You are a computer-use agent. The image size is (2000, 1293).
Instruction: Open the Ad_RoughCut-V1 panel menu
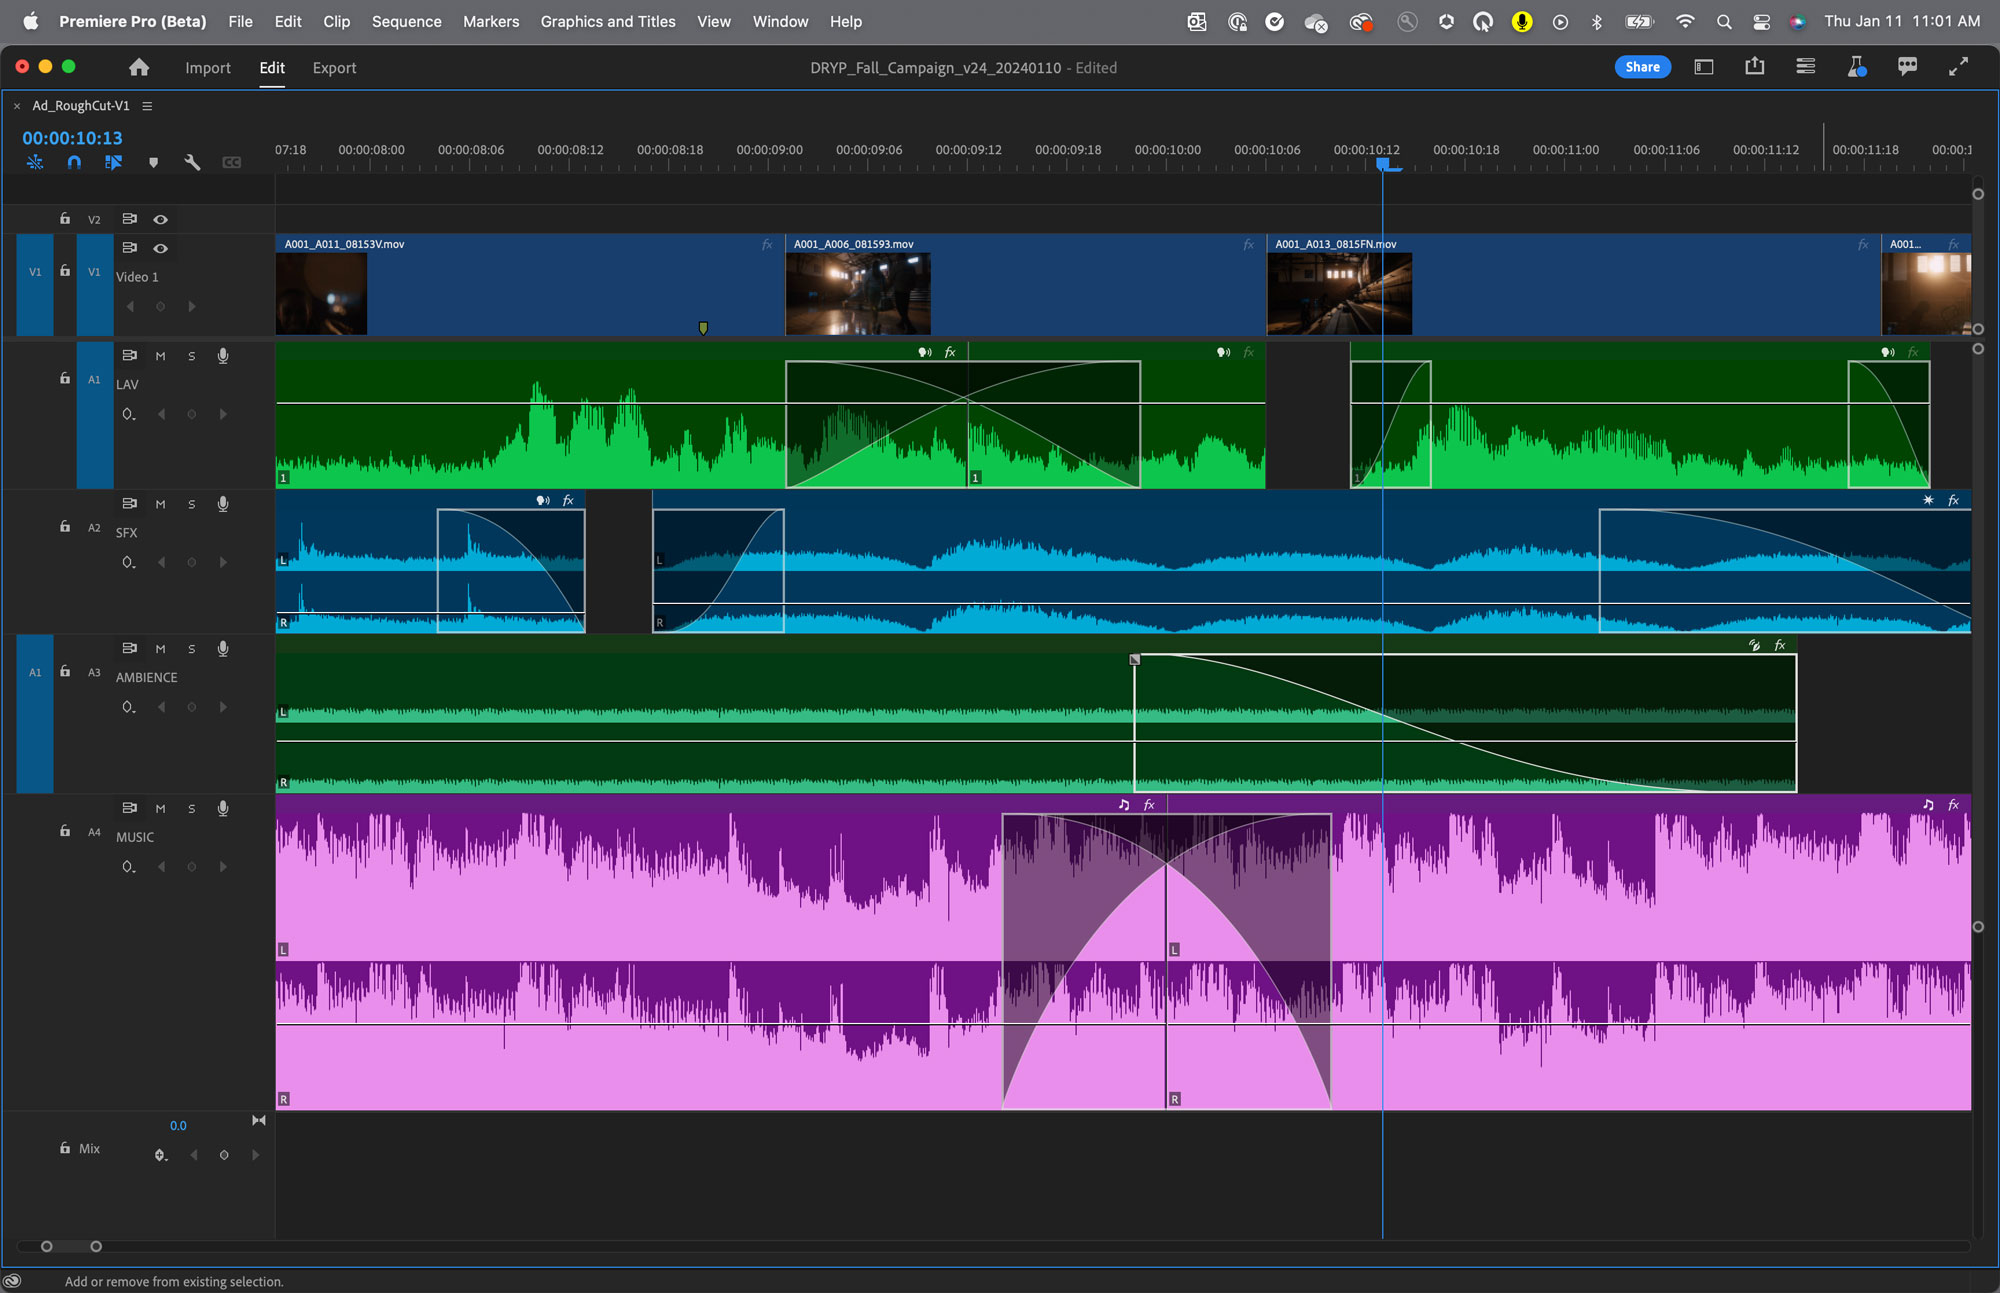point(147,105)
